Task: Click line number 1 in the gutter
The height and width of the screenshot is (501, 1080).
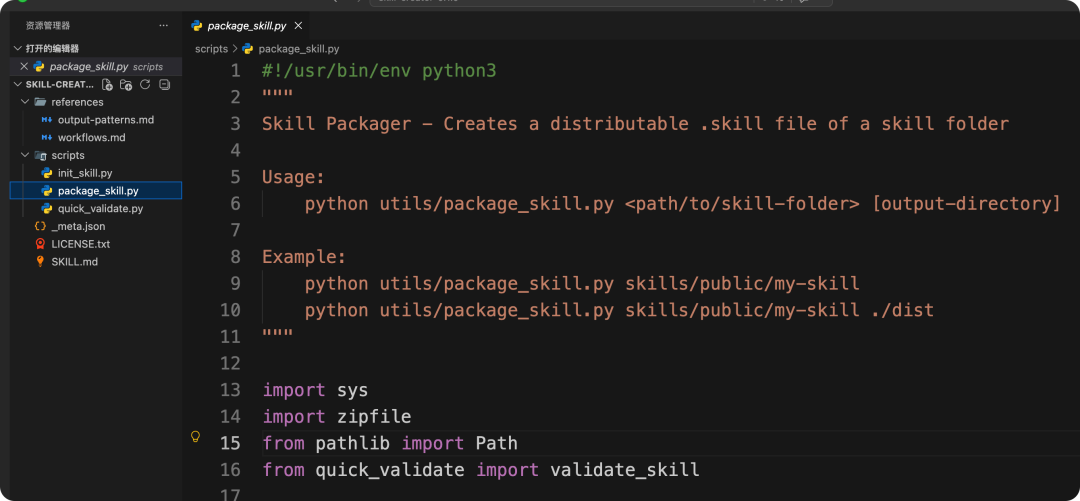Action: point(236,71)
